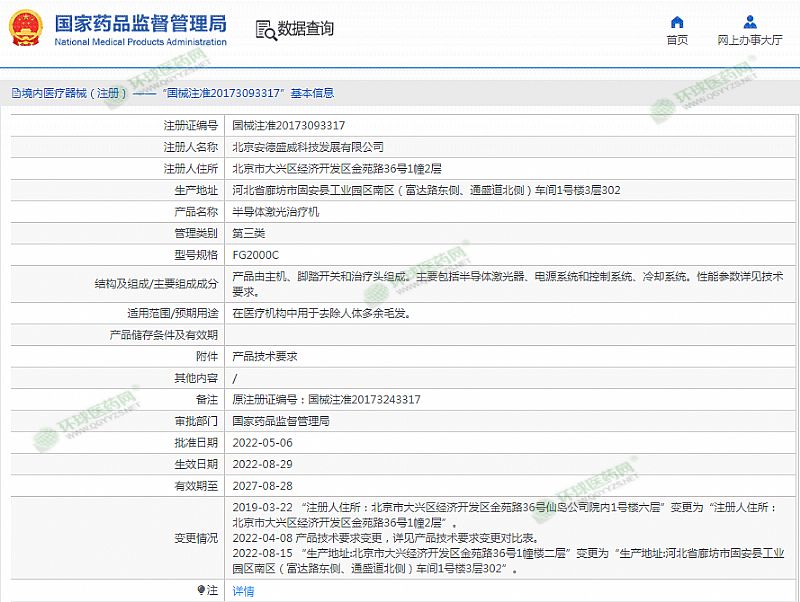Click the 变更情况 row label

pyautogui.click(x=196, y=538)
